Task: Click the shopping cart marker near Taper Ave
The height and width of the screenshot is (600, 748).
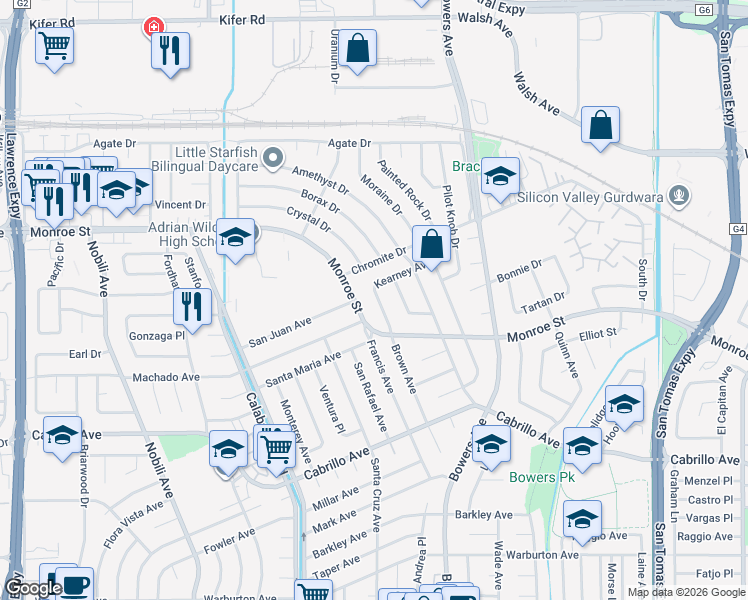Action: point(313,590)
